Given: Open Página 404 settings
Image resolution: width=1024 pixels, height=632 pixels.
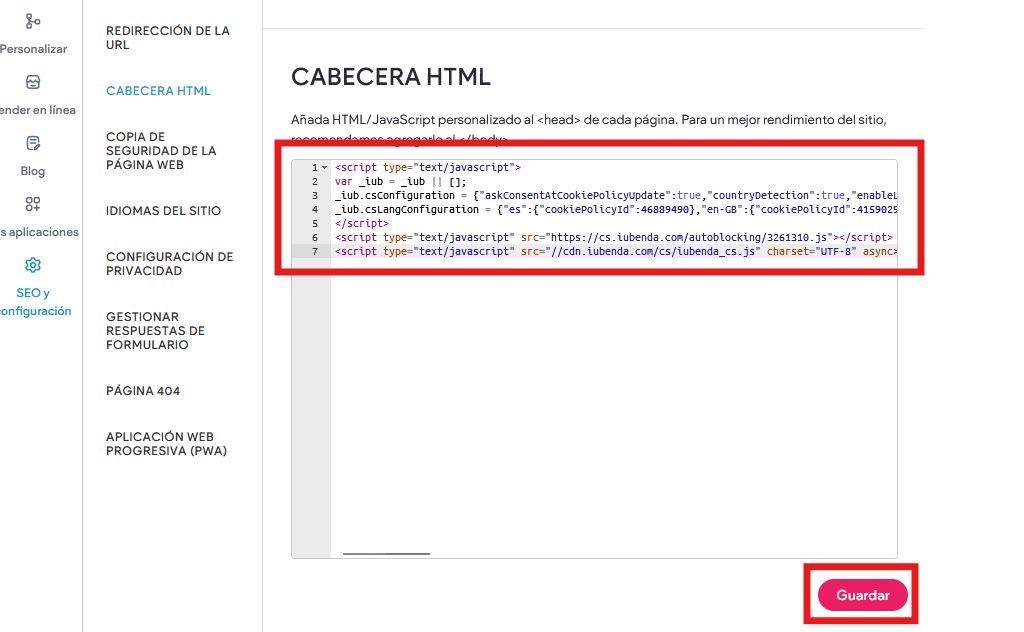Looking at the screenshot, I should click(143, 390).
